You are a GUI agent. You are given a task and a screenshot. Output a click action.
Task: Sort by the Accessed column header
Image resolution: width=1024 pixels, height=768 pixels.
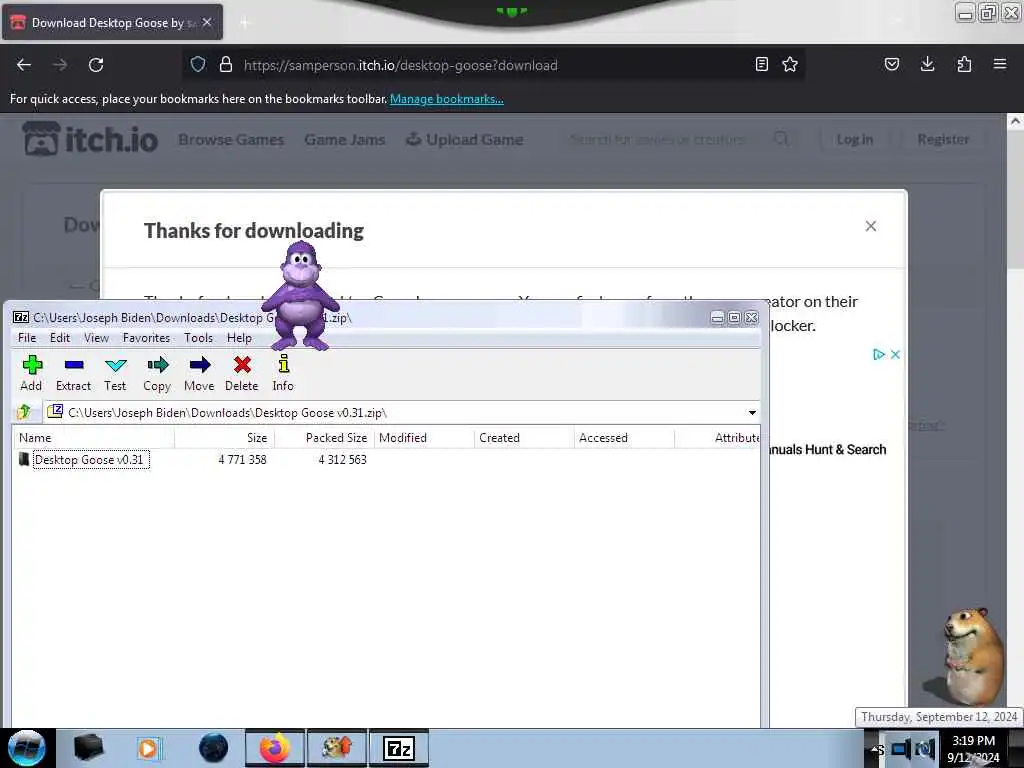(x=624, y=438)
